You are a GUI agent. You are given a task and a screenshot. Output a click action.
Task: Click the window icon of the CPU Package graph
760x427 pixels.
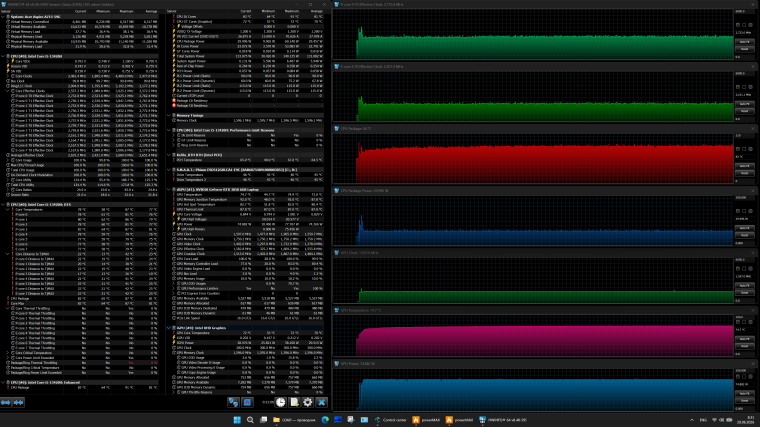pos(336,128)
